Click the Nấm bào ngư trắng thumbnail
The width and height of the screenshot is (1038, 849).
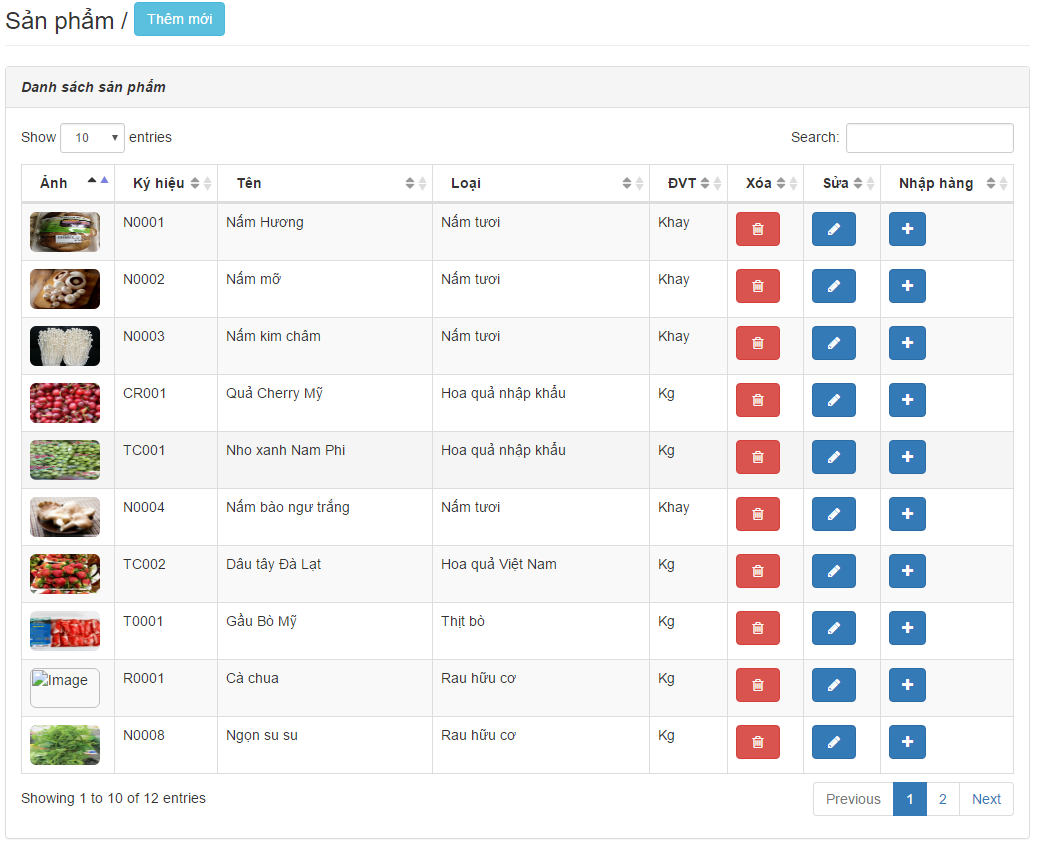point(65,517)
